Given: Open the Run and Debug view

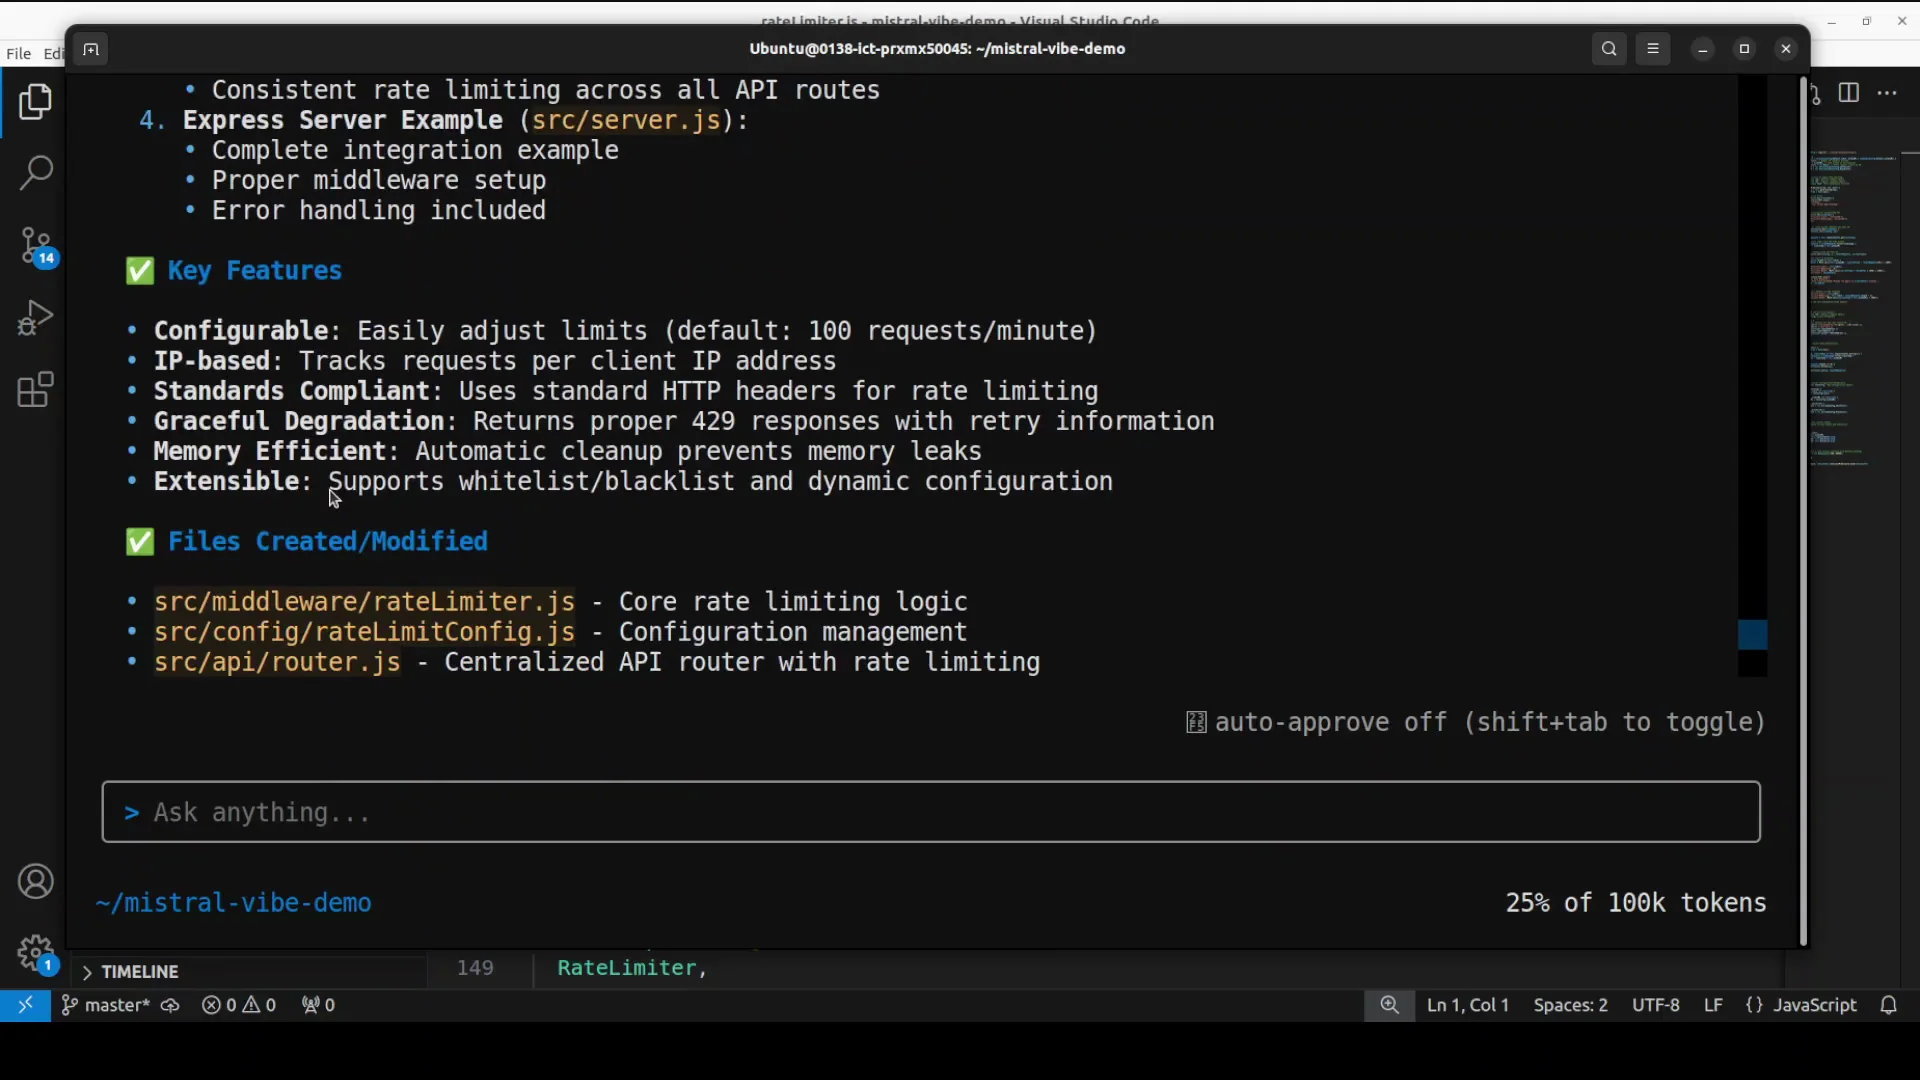Looking at the screenshot, I should tap(36, 317).
